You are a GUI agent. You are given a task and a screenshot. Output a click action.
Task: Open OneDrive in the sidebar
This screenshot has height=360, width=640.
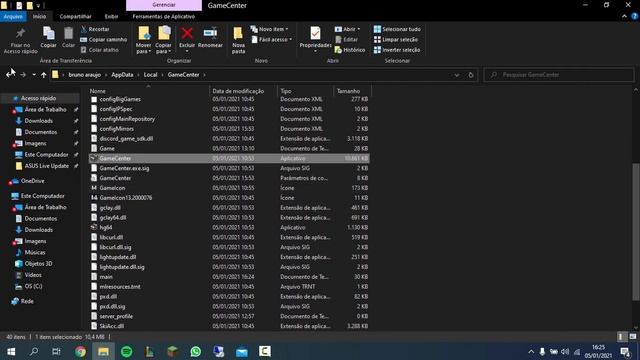click(32, 181)
